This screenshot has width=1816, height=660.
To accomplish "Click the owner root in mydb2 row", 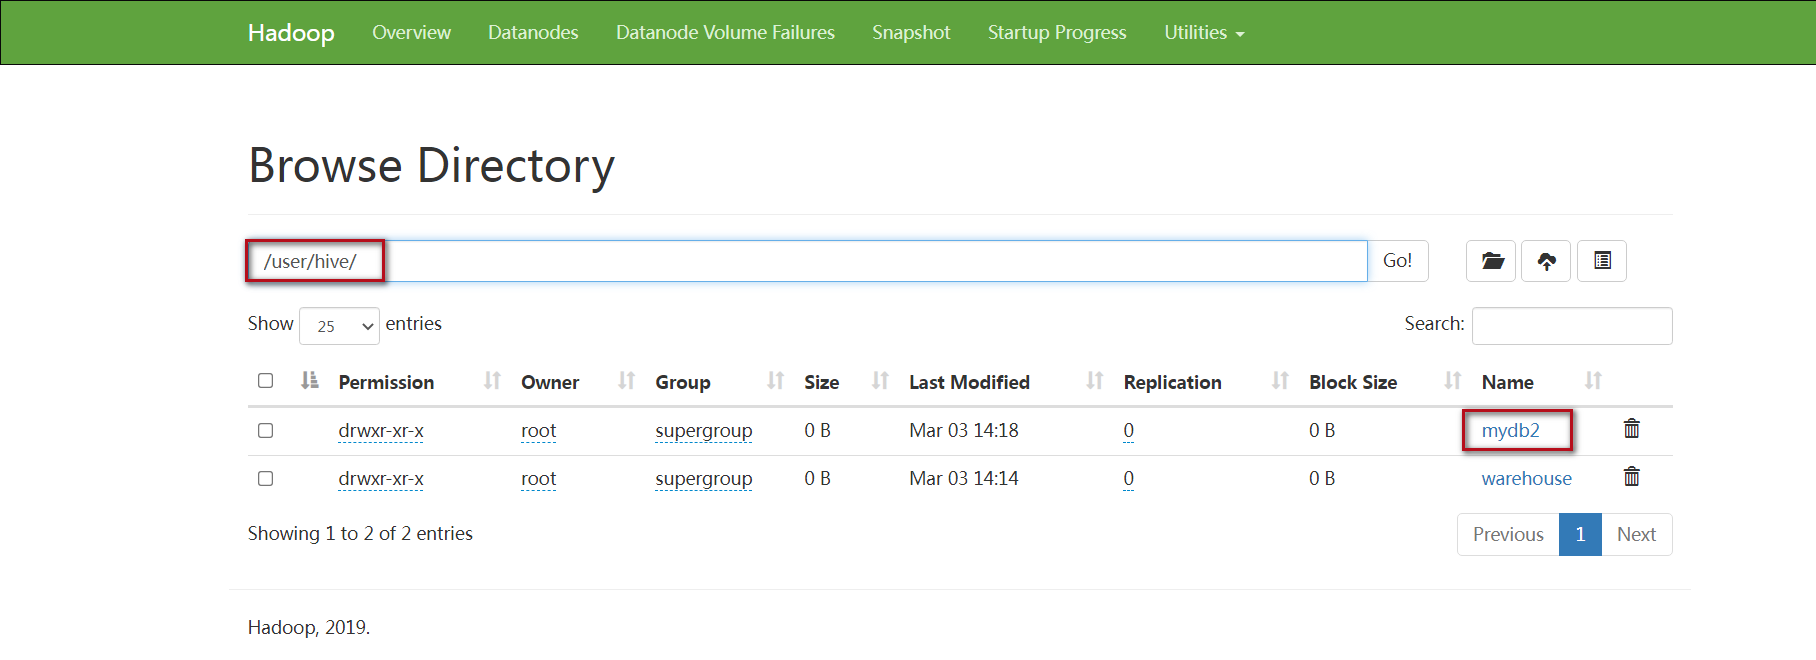I will (x=538, y=431).
